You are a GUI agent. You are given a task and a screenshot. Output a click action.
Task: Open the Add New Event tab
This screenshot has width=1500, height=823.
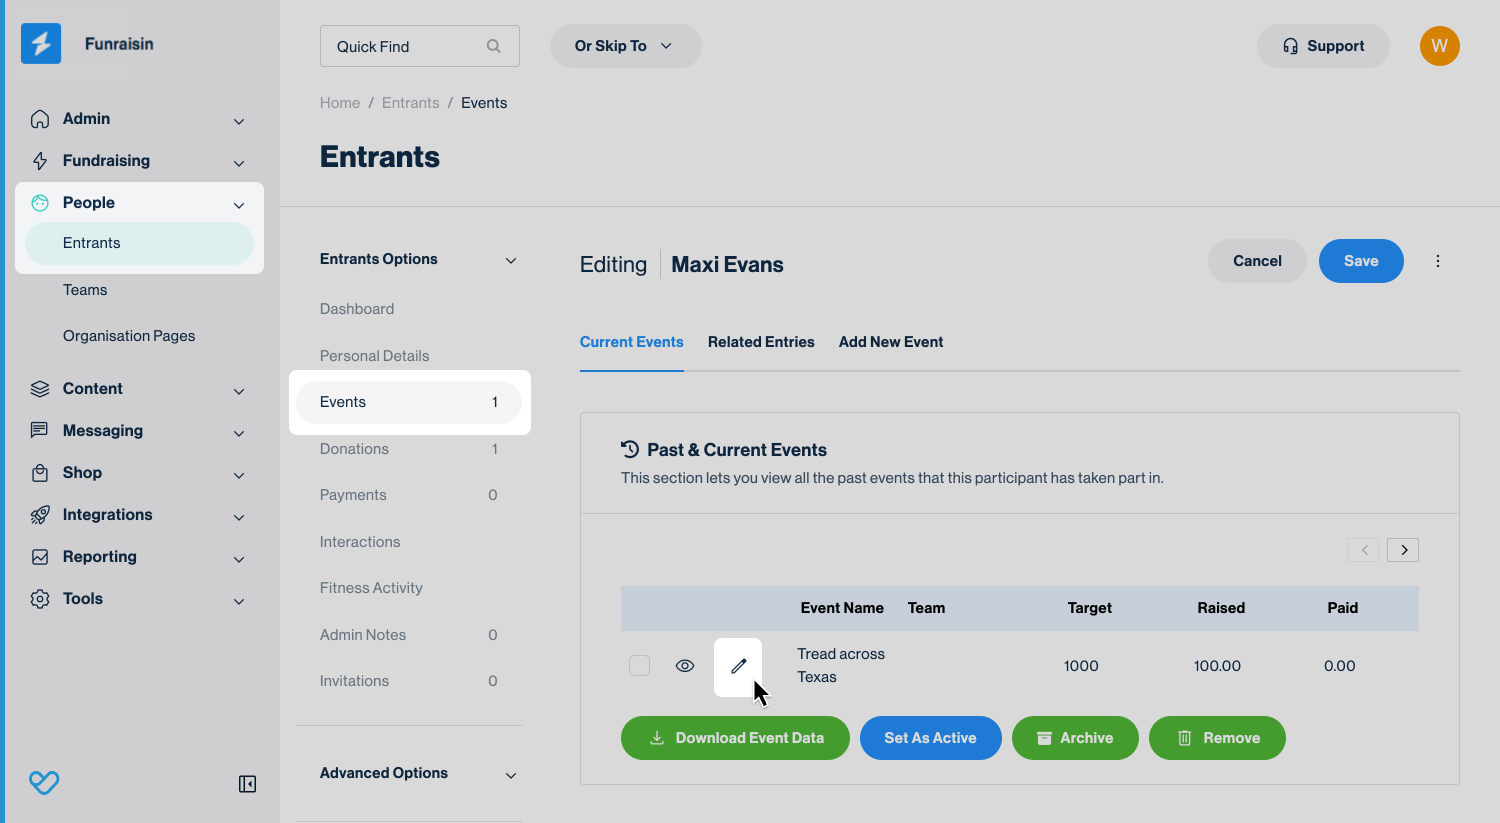click(890, 342)
